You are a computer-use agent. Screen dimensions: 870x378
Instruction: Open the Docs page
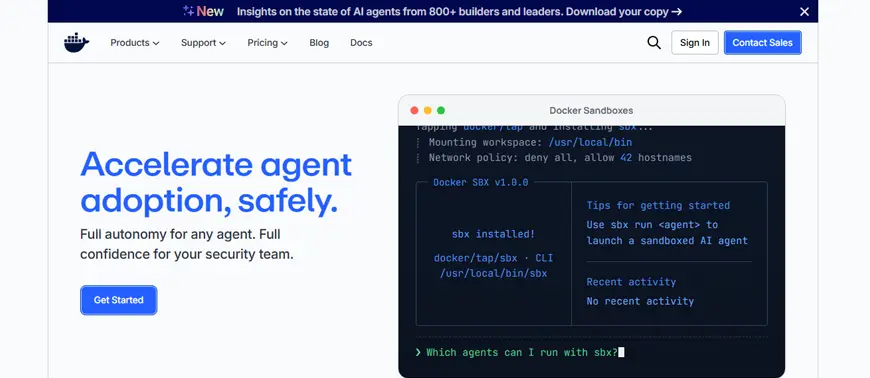click(361, 43)
